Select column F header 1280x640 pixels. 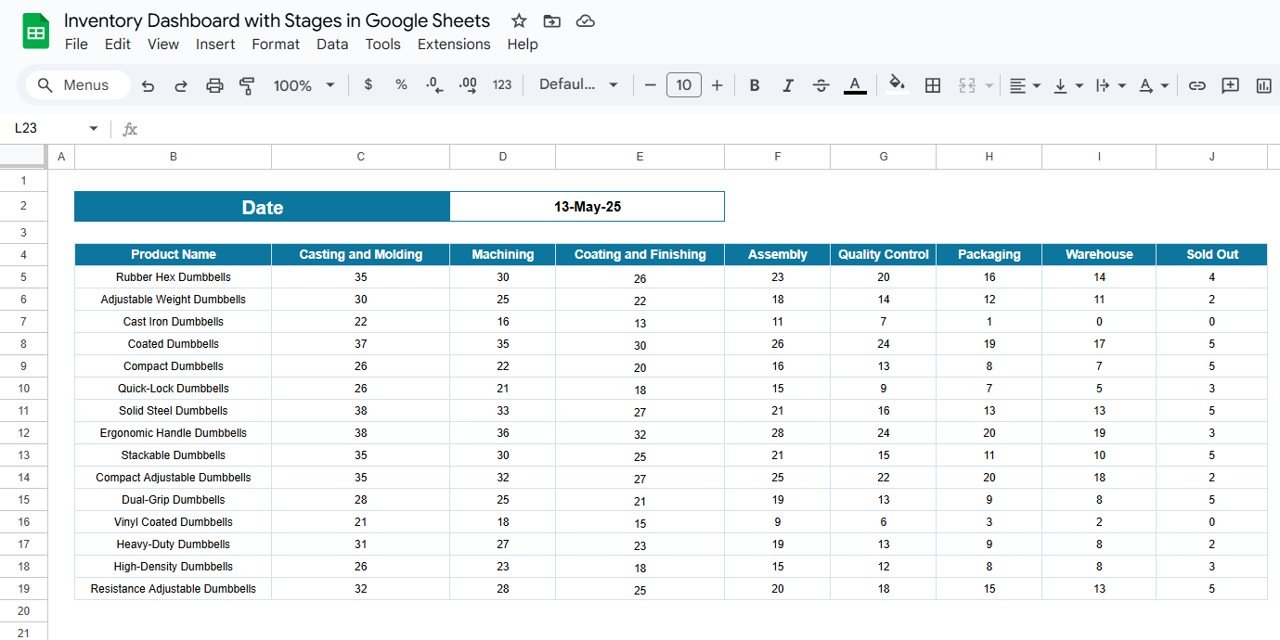pos(777,157)
